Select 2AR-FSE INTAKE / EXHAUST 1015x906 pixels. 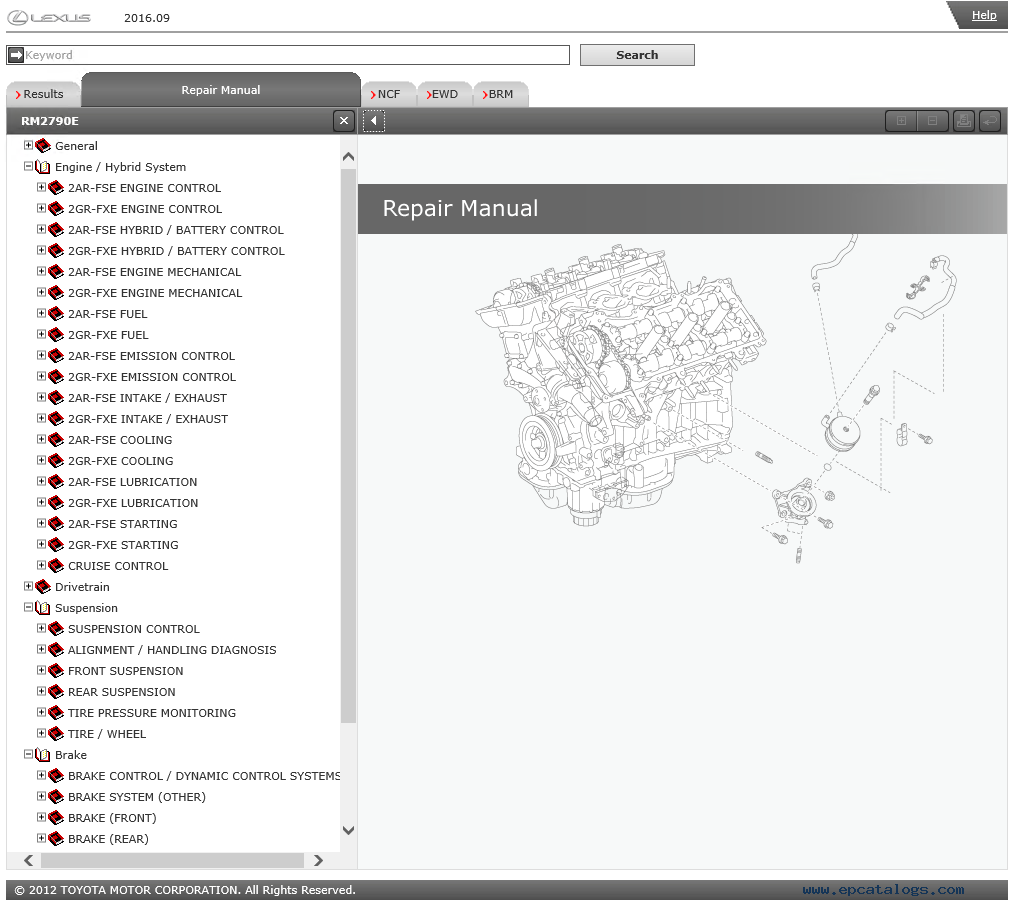(x=148, y=398)
